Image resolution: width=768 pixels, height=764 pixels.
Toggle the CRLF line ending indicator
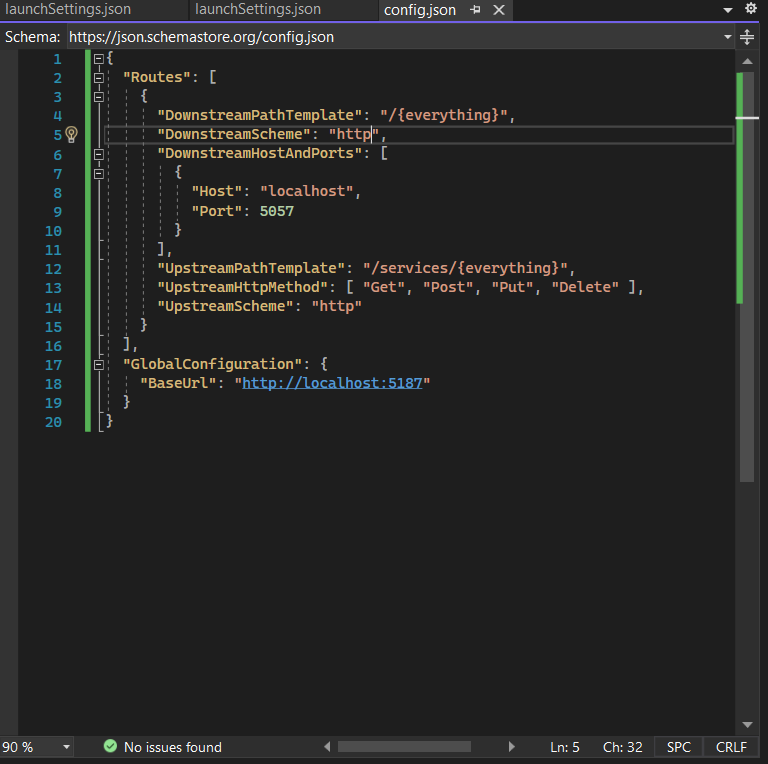coord(731,747)
